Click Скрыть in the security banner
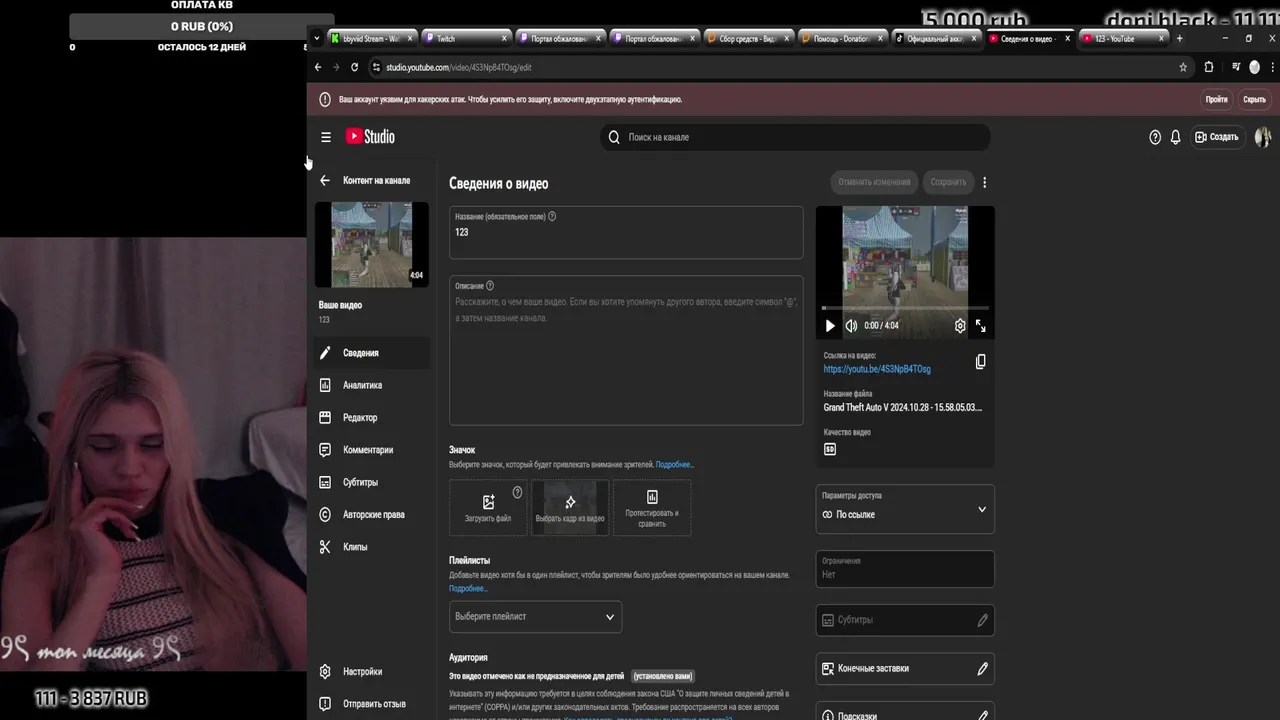This screenshot has height=720, width=1280. 1254,100
